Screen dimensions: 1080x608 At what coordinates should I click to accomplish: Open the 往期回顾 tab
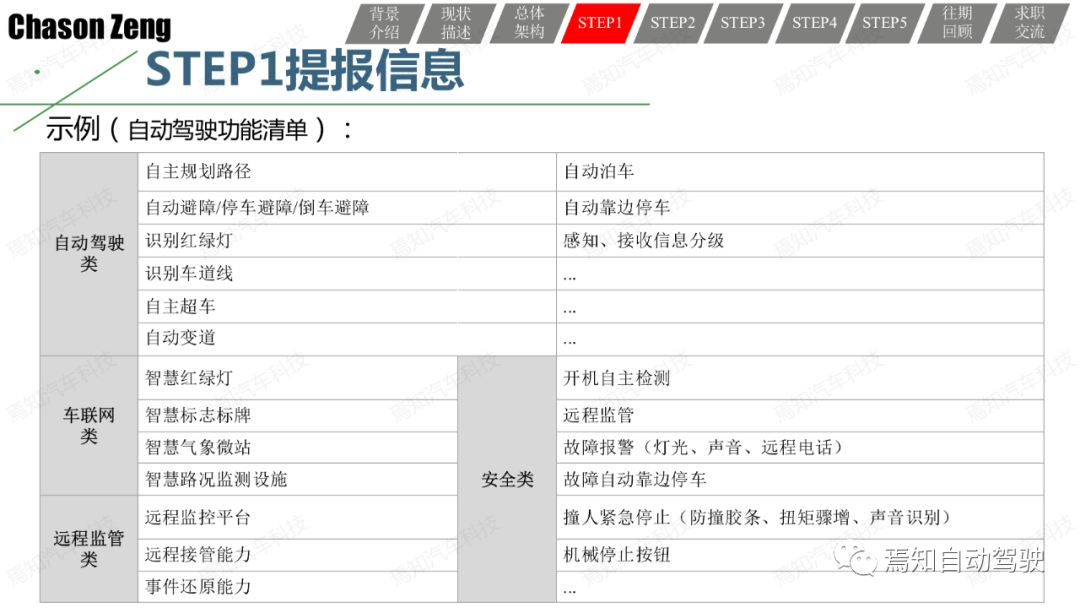tap(957, 23)
